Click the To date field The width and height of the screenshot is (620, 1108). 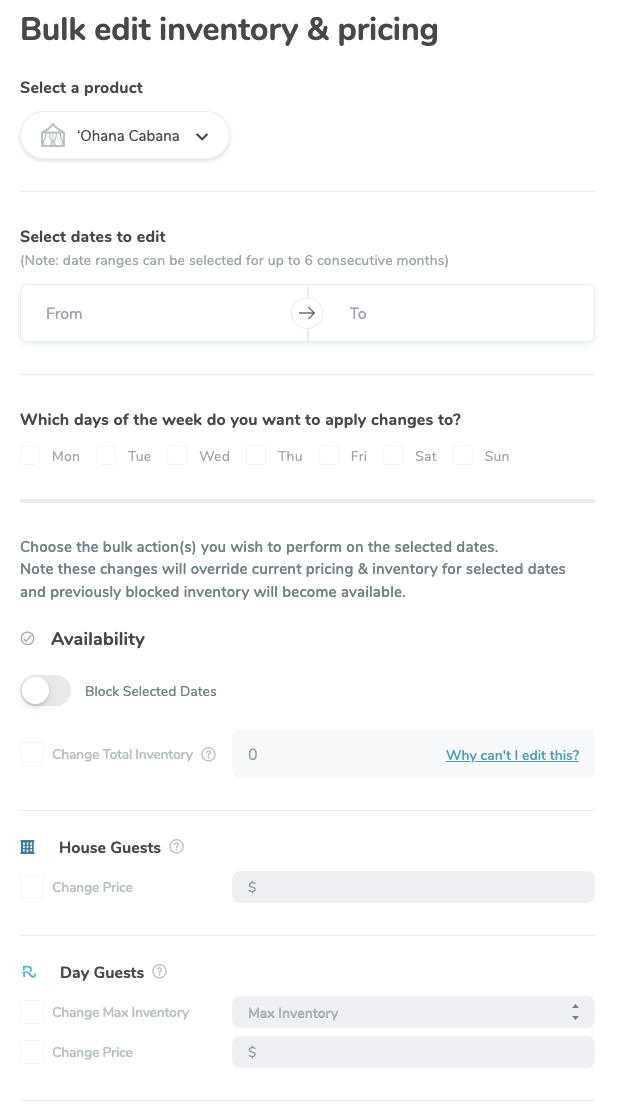pos(460,313)
